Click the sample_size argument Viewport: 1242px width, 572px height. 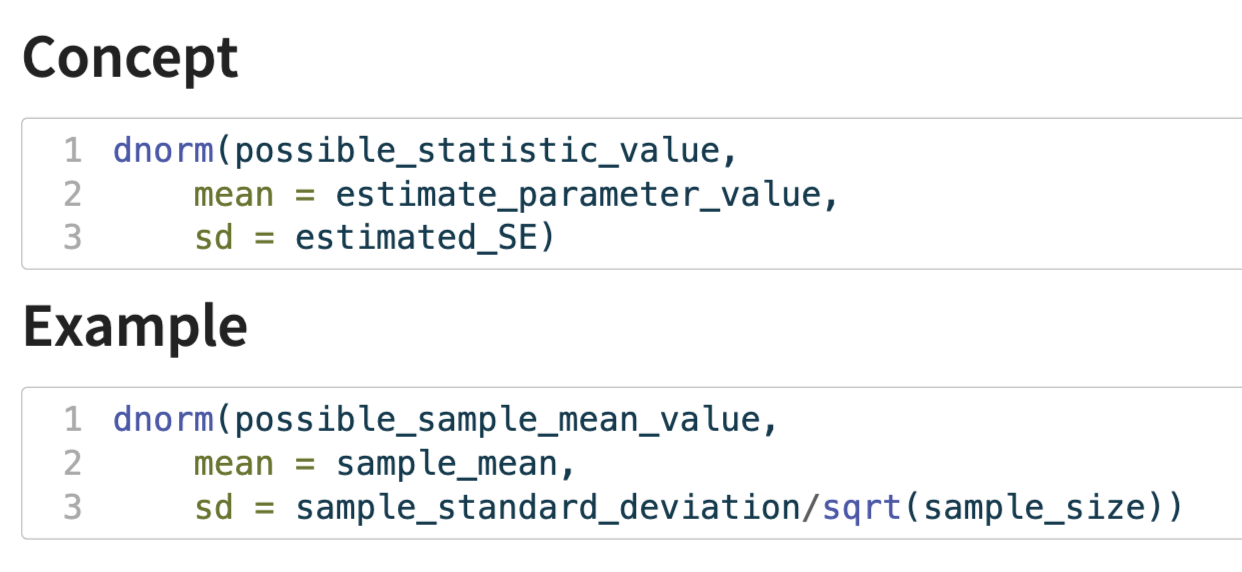[x=1032, y=507]
